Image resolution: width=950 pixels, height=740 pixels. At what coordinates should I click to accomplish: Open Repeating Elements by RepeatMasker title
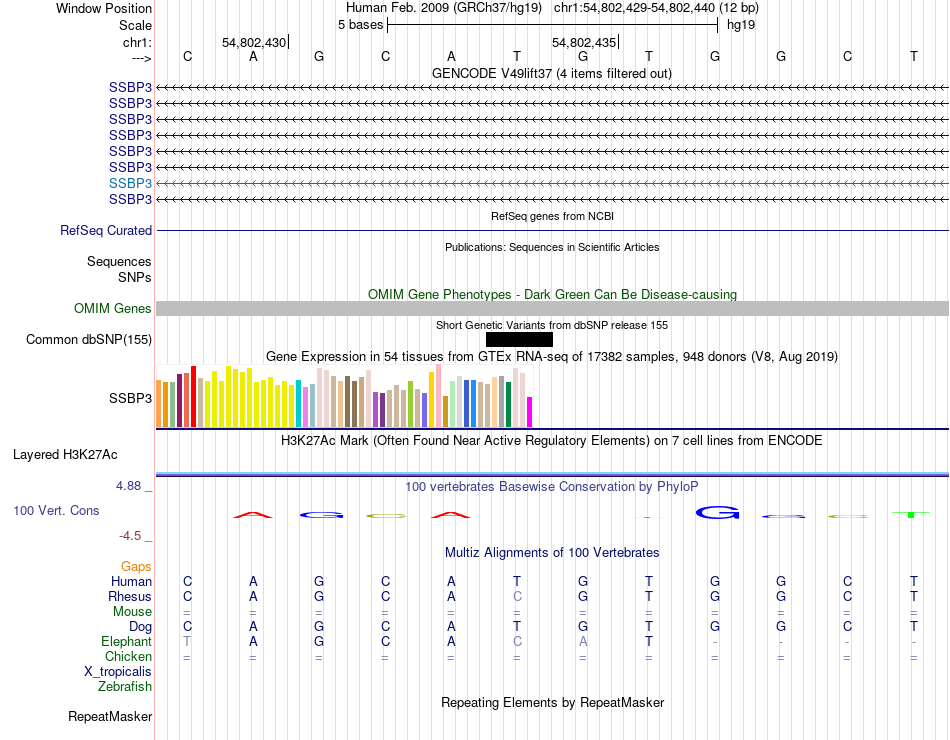click(553, 702)
